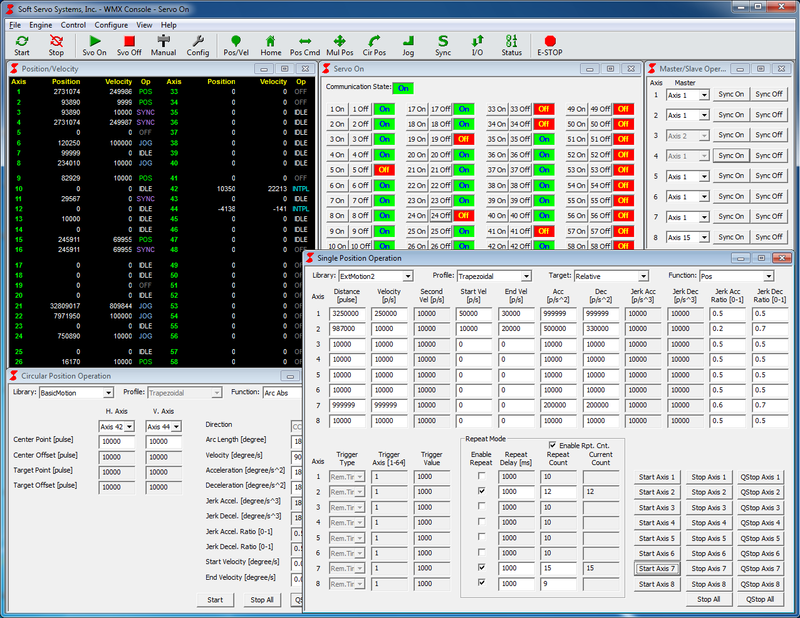Click the Start Axis 1 button

[657, 477]
